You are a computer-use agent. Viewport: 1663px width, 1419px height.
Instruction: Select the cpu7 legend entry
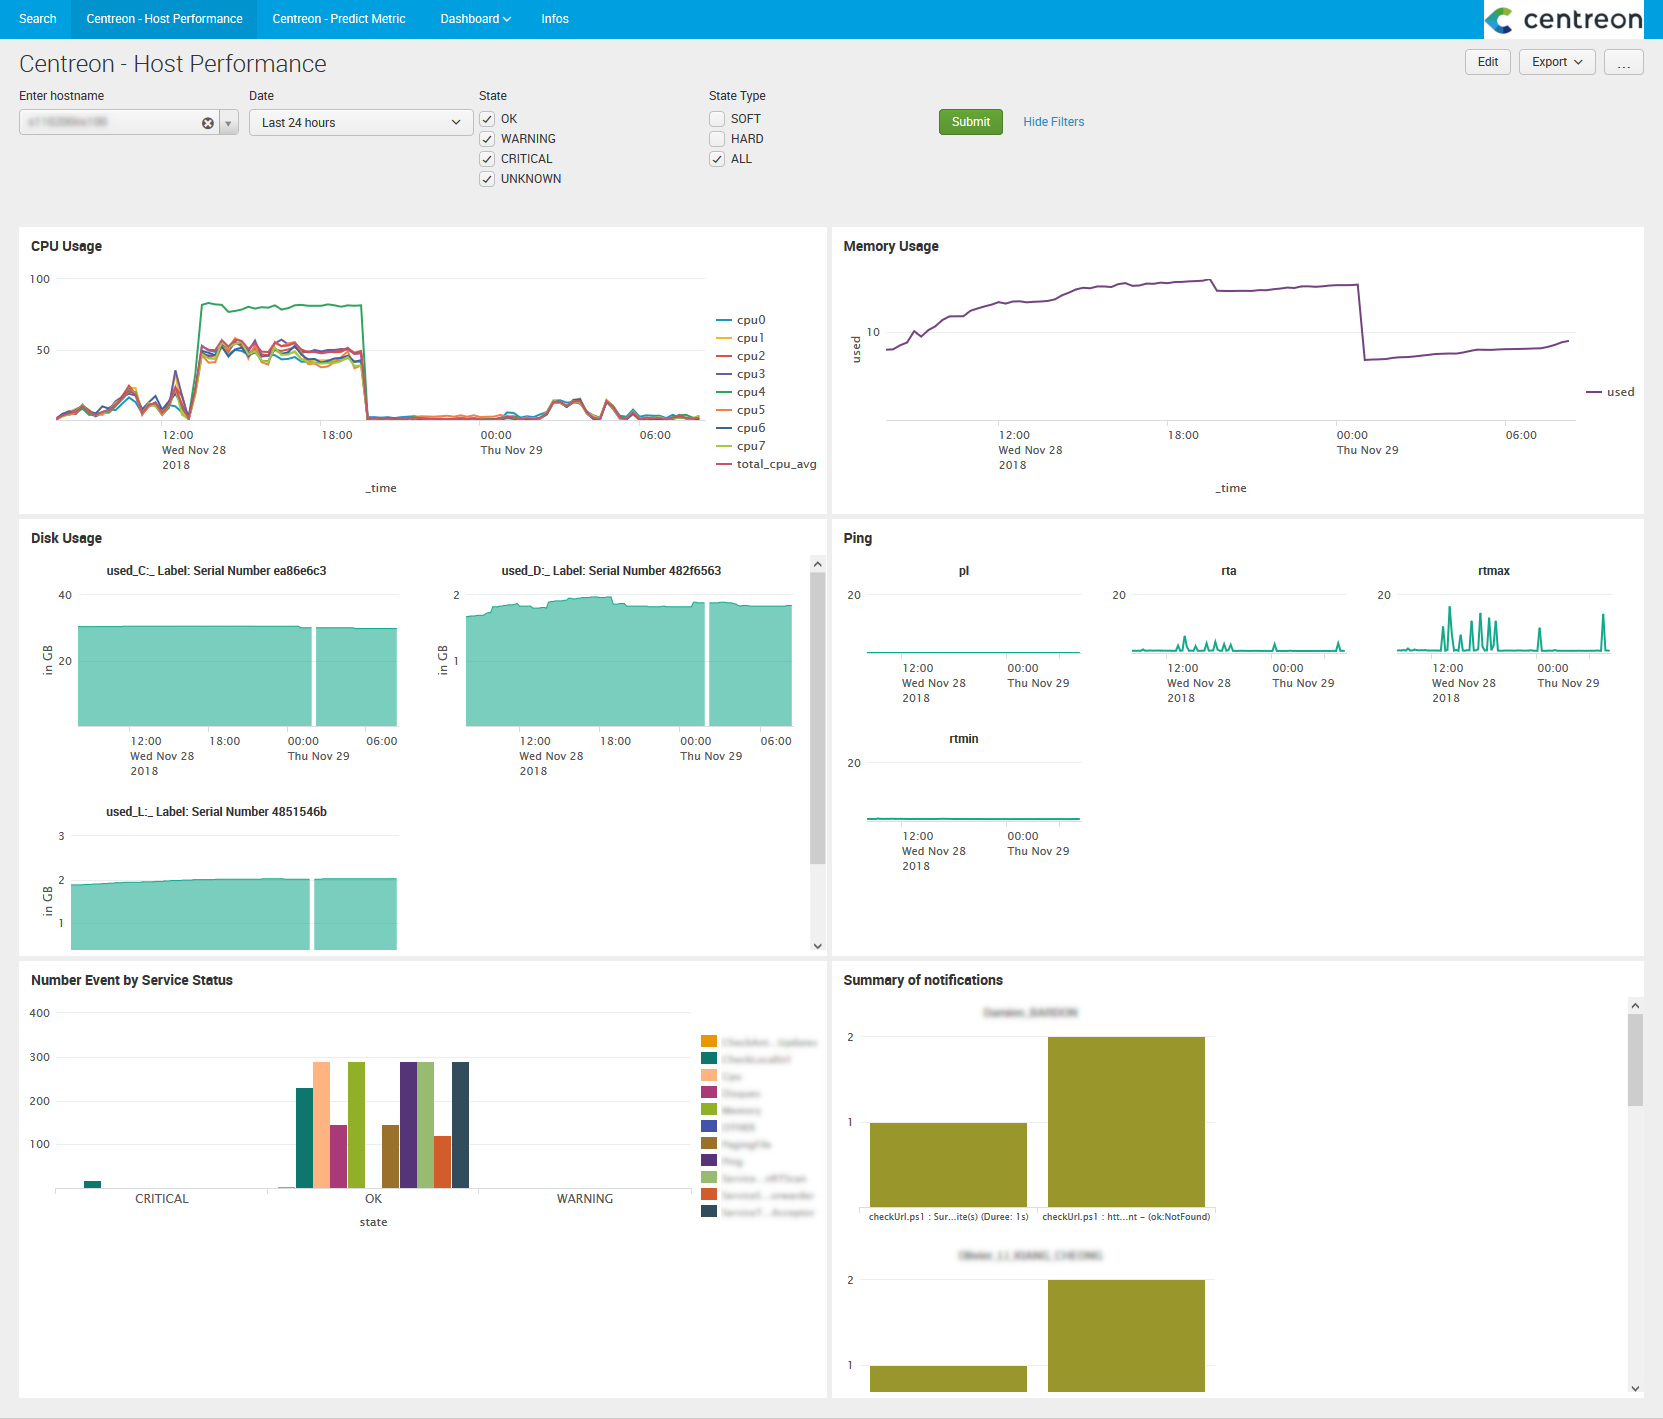click(x=741, y=446)
